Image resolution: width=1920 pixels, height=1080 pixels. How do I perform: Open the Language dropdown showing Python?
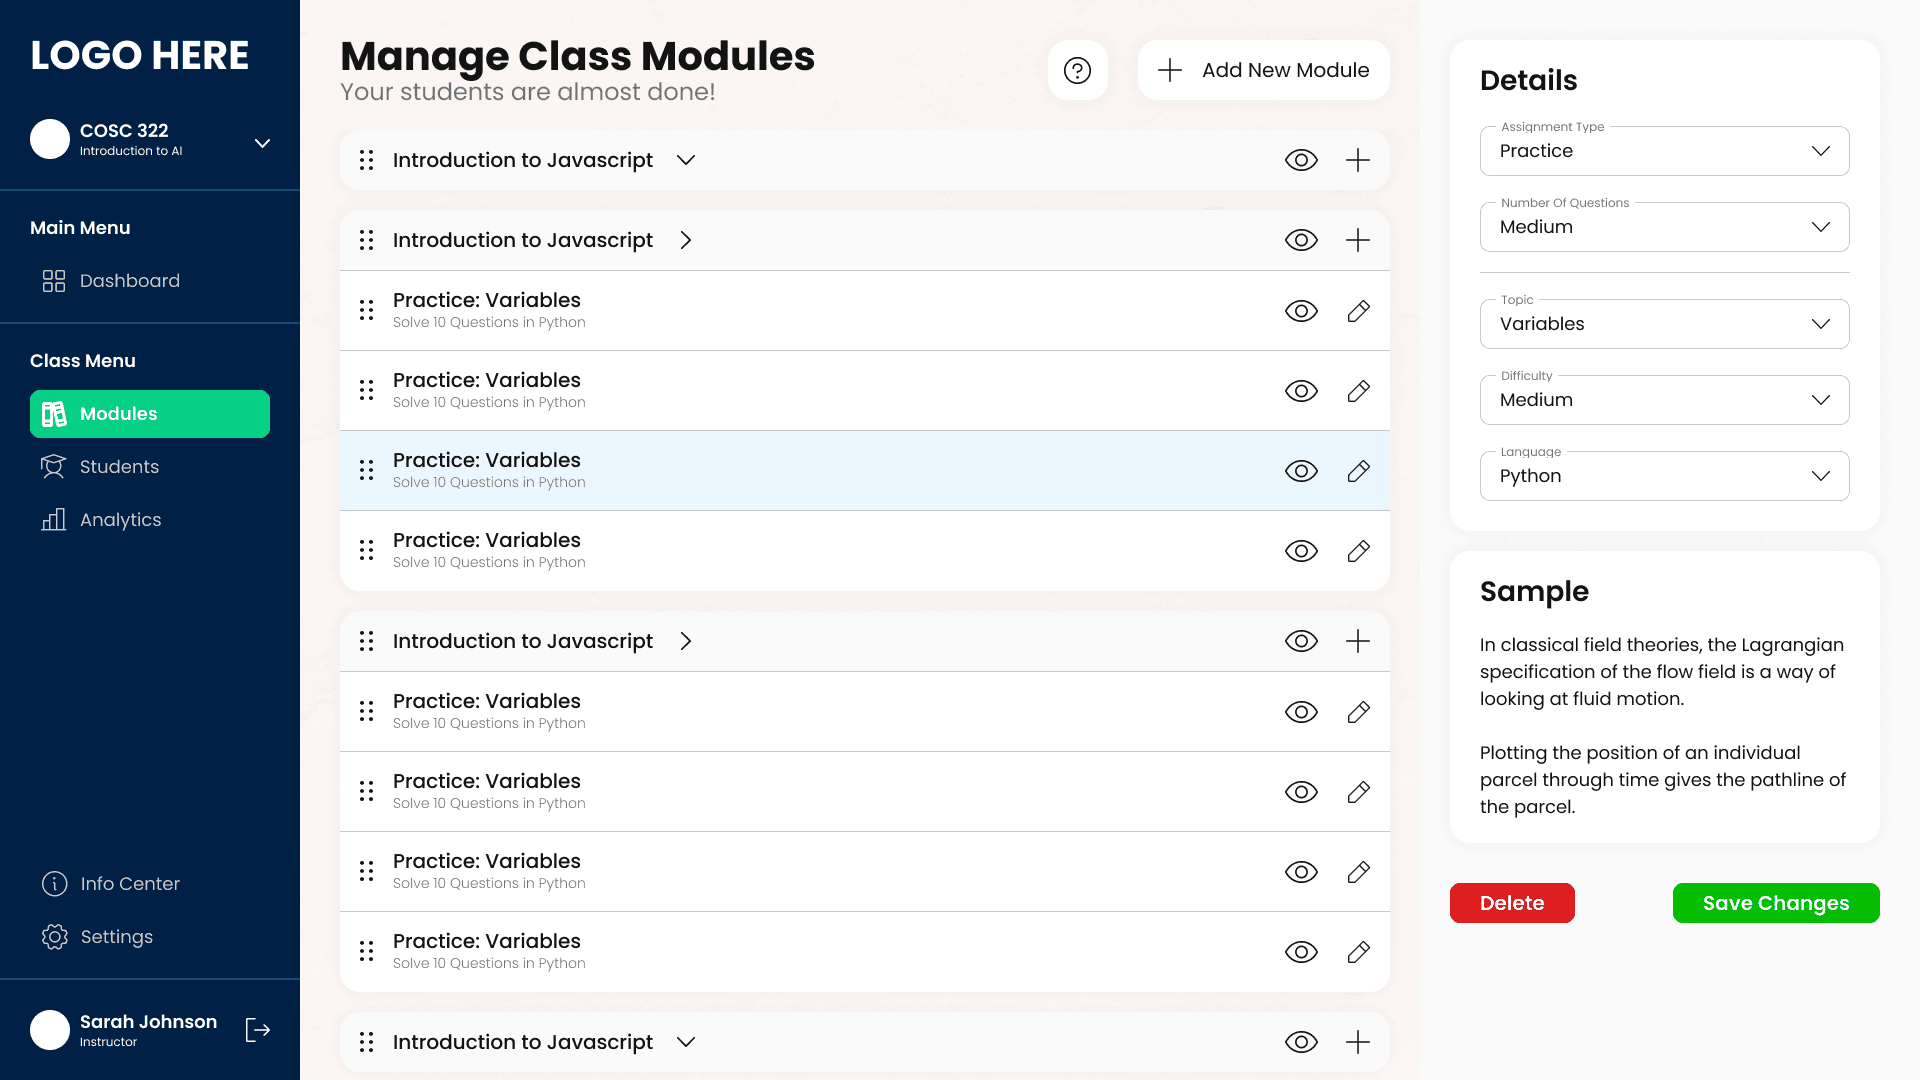coord(1664,476)
